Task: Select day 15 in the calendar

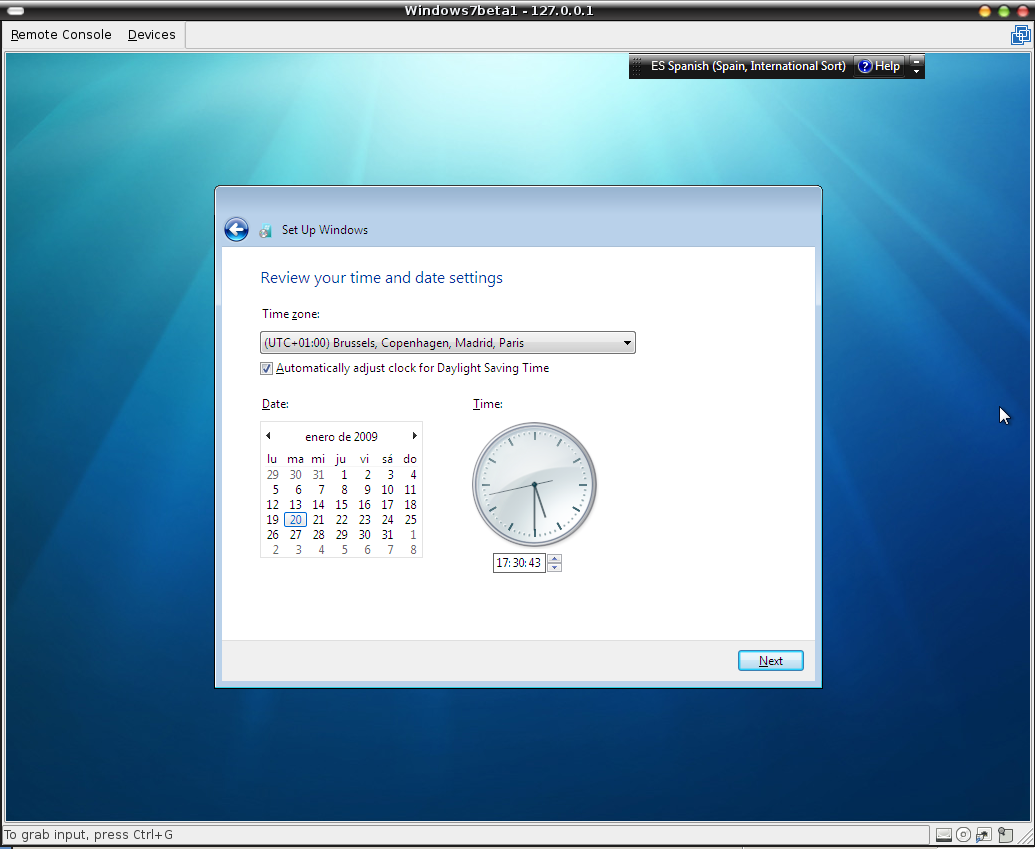Action: [x=341, y=504]
